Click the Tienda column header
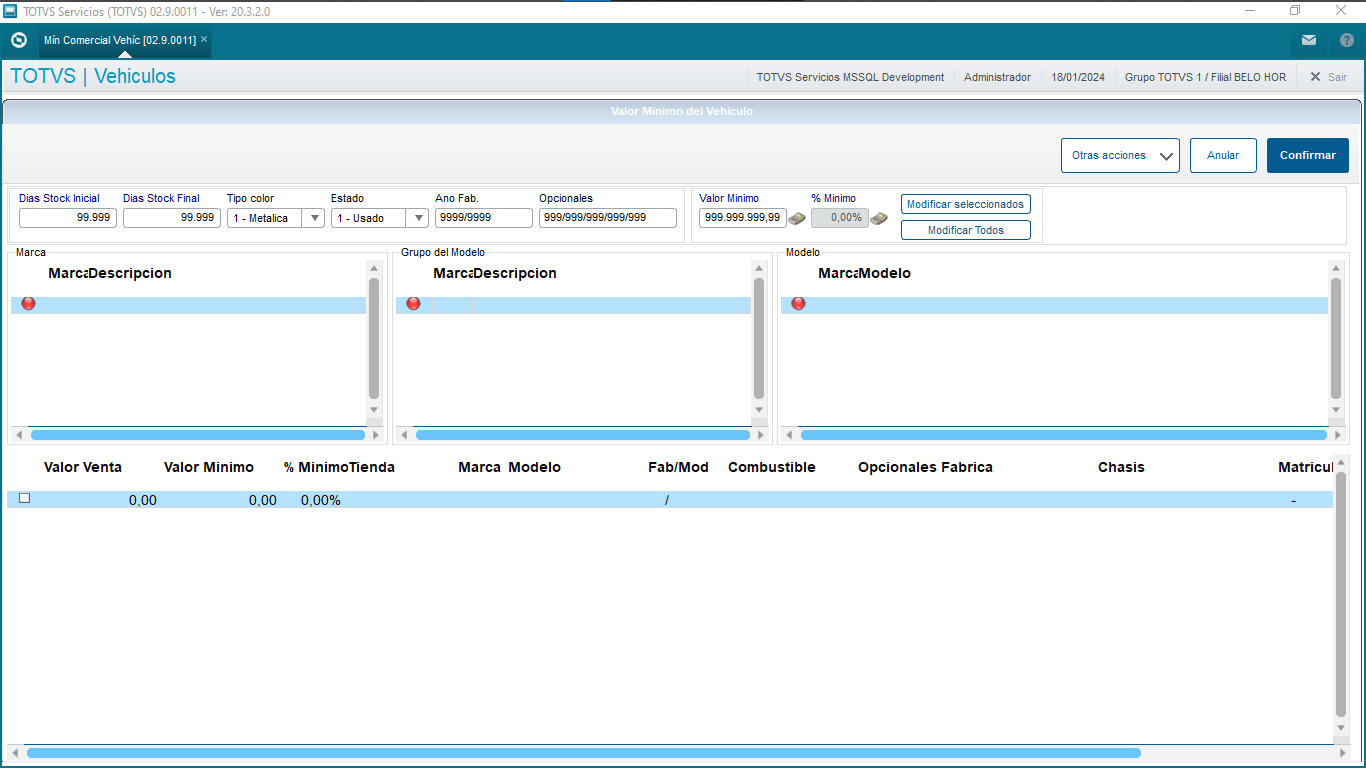The height and width of the screenshot is (768, 1366). click(372, 467)
